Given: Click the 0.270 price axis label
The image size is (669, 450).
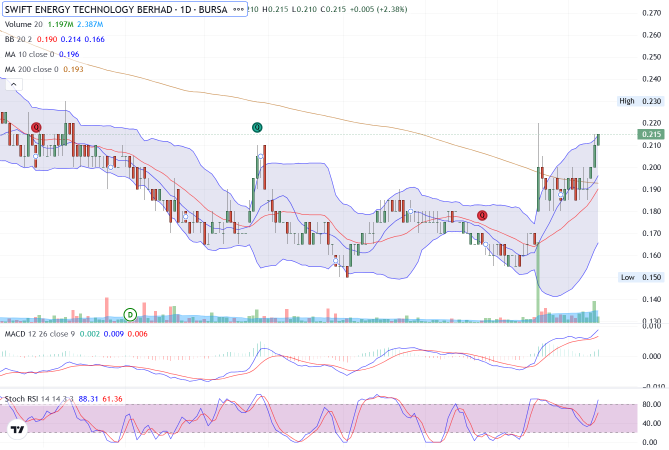Looking at the screenshot, I should (652, 13).
